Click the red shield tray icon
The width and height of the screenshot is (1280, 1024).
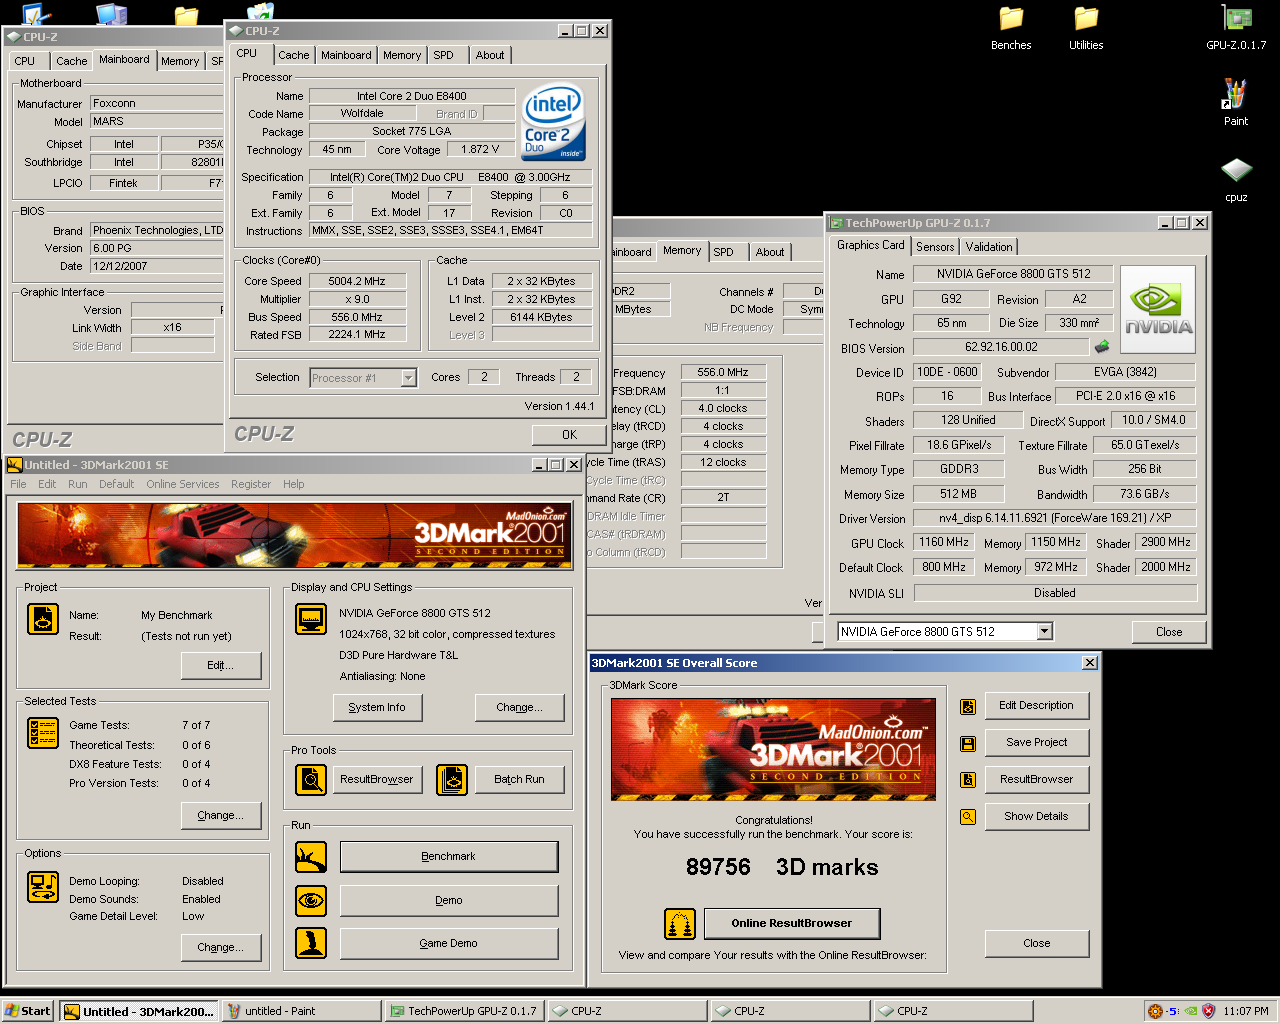[x=1208, y=1011]
